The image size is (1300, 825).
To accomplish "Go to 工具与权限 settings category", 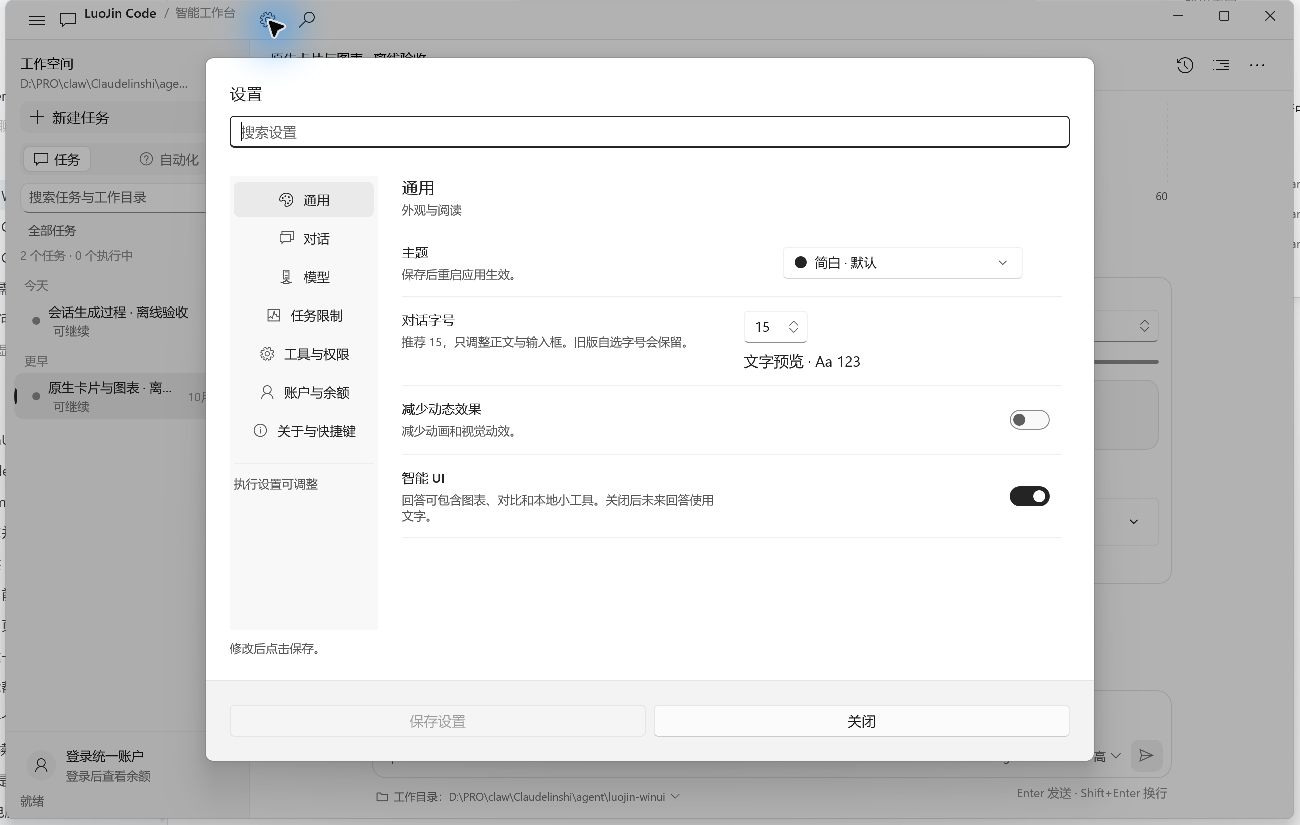I will coord(304,354).
